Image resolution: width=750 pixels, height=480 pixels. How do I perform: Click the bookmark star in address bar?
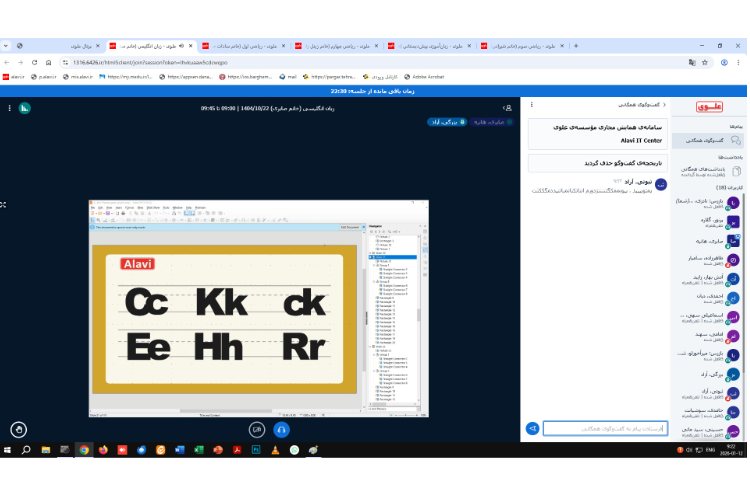(x=706, y=61)
